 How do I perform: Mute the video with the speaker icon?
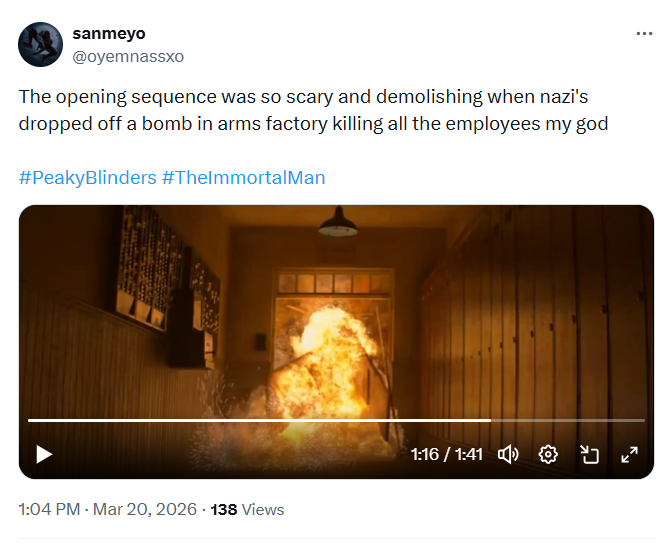click(x=508, y=454)
